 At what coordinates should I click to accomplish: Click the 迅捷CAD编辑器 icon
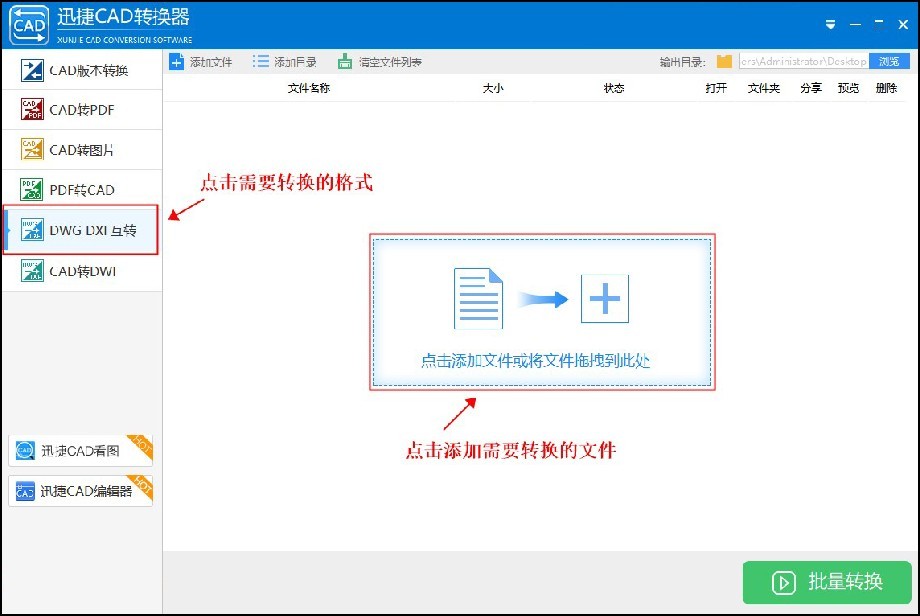25,491
